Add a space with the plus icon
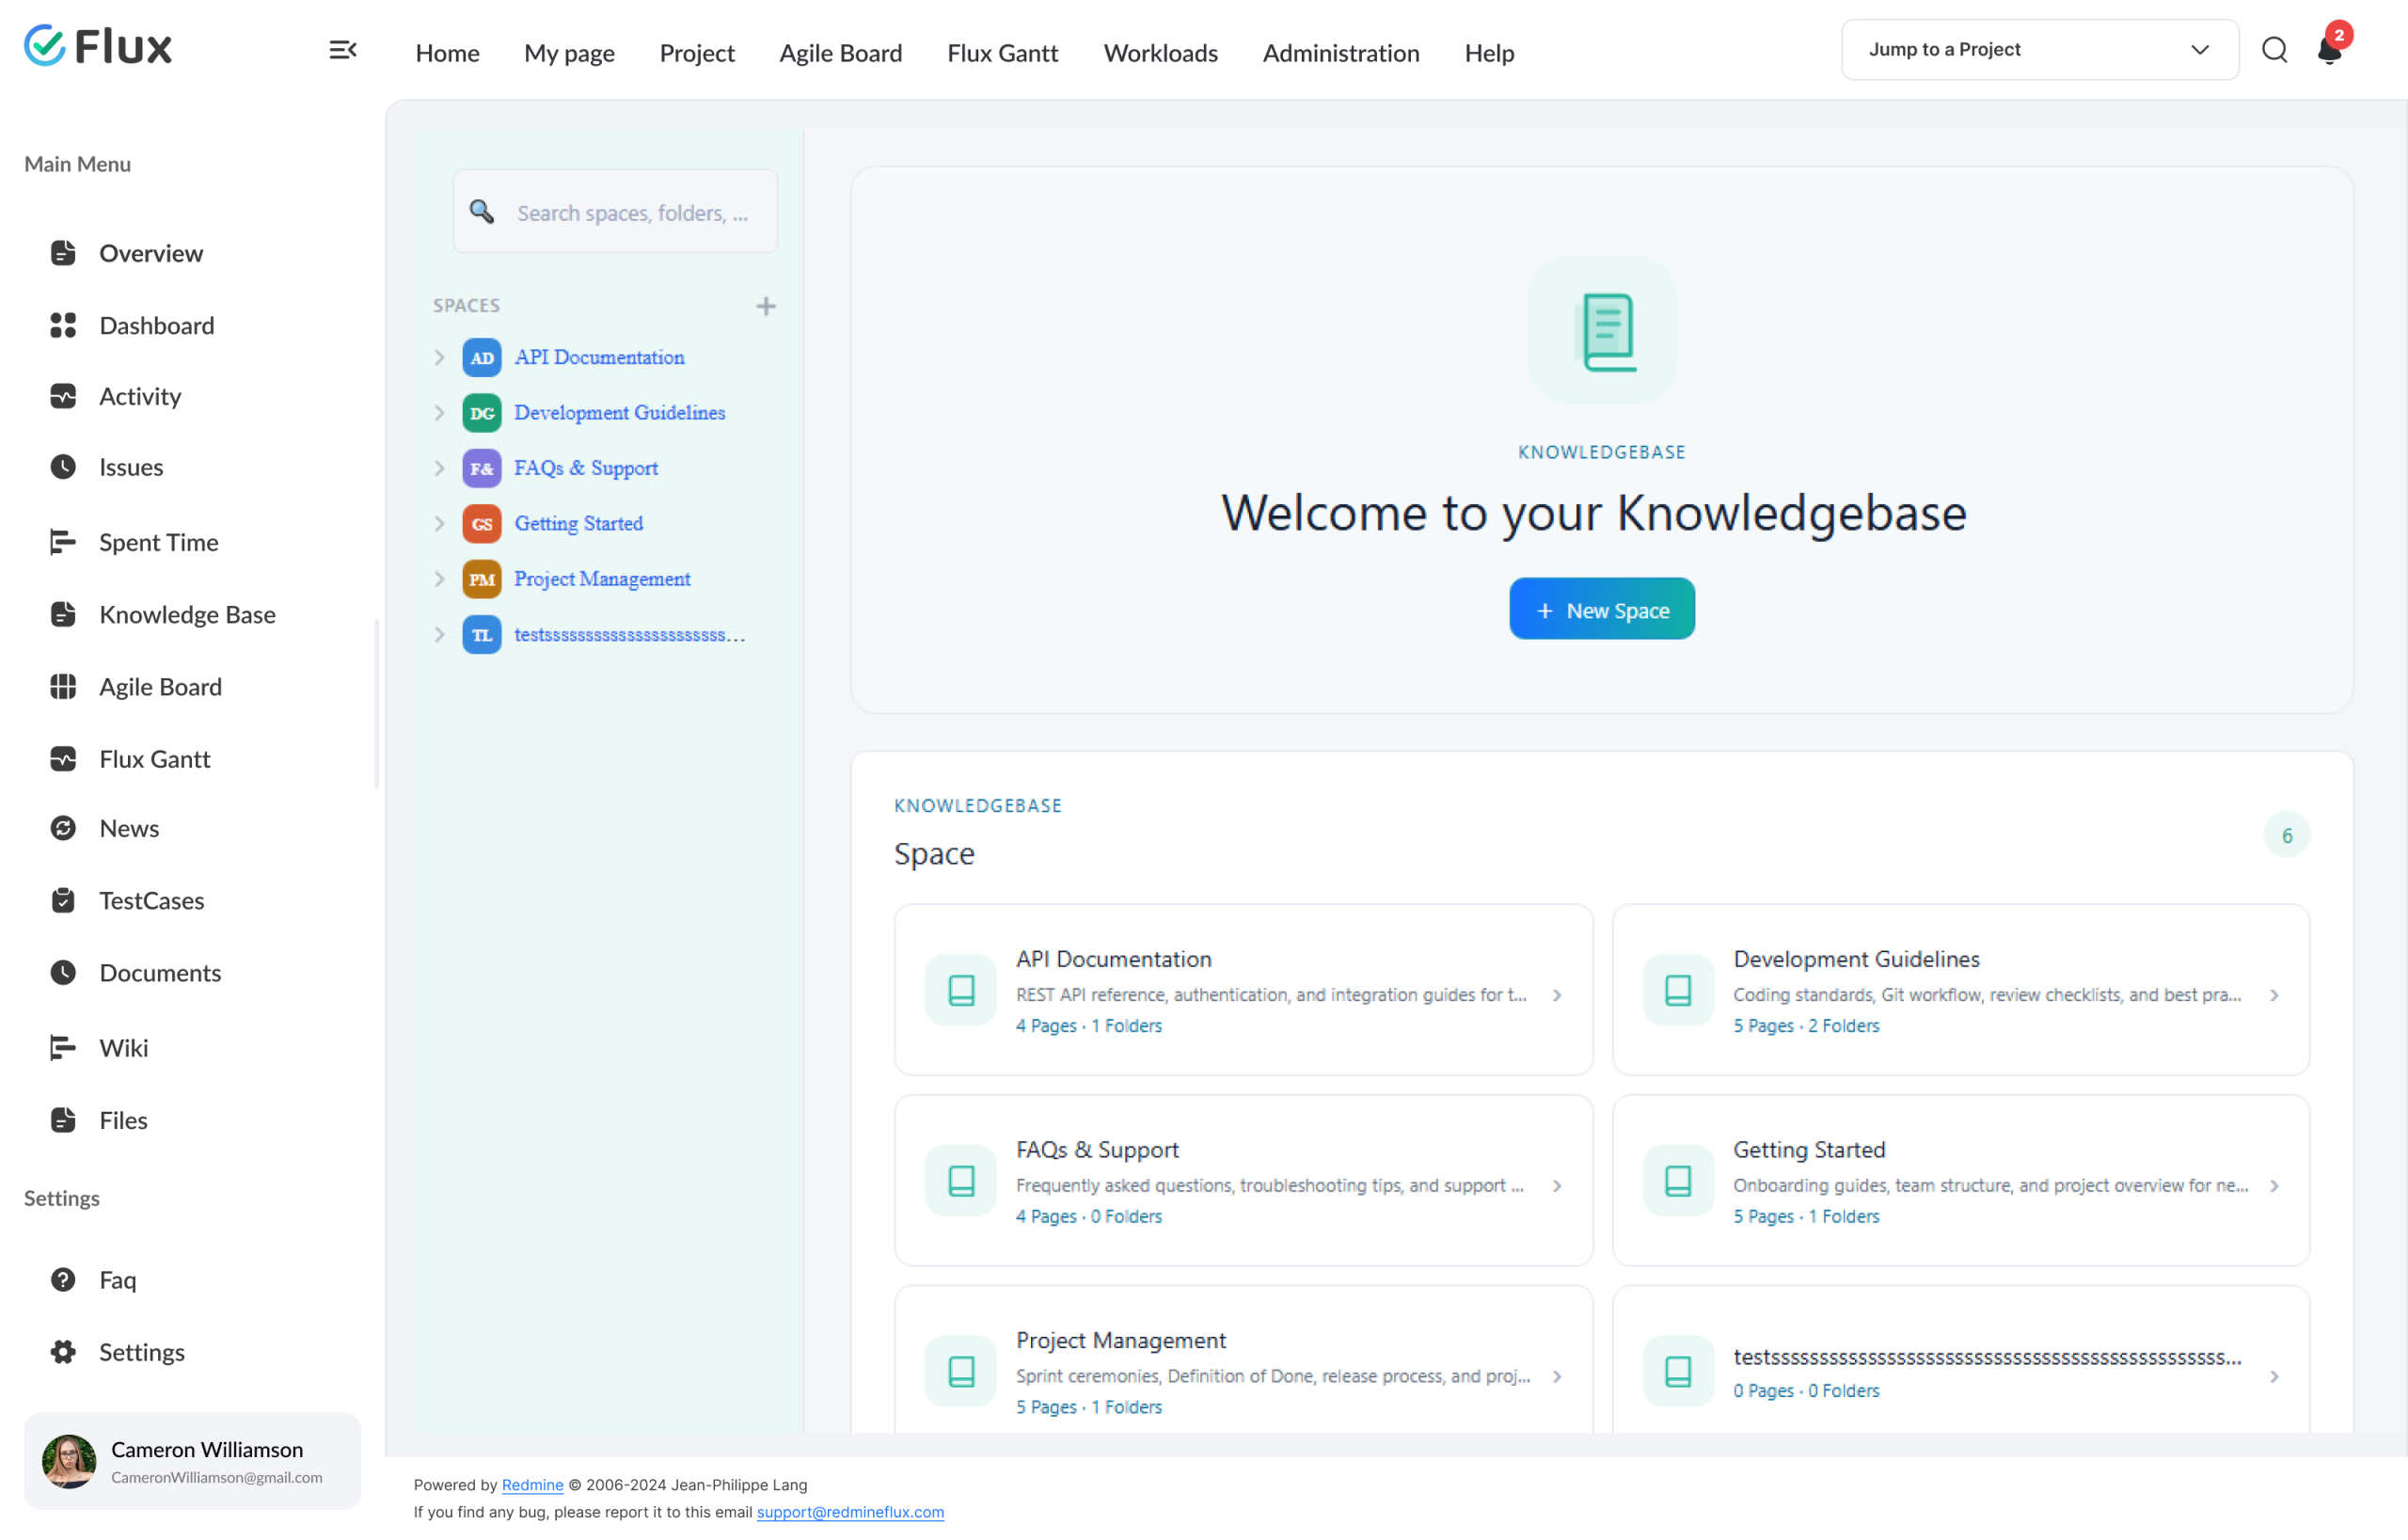 point(766,306)
